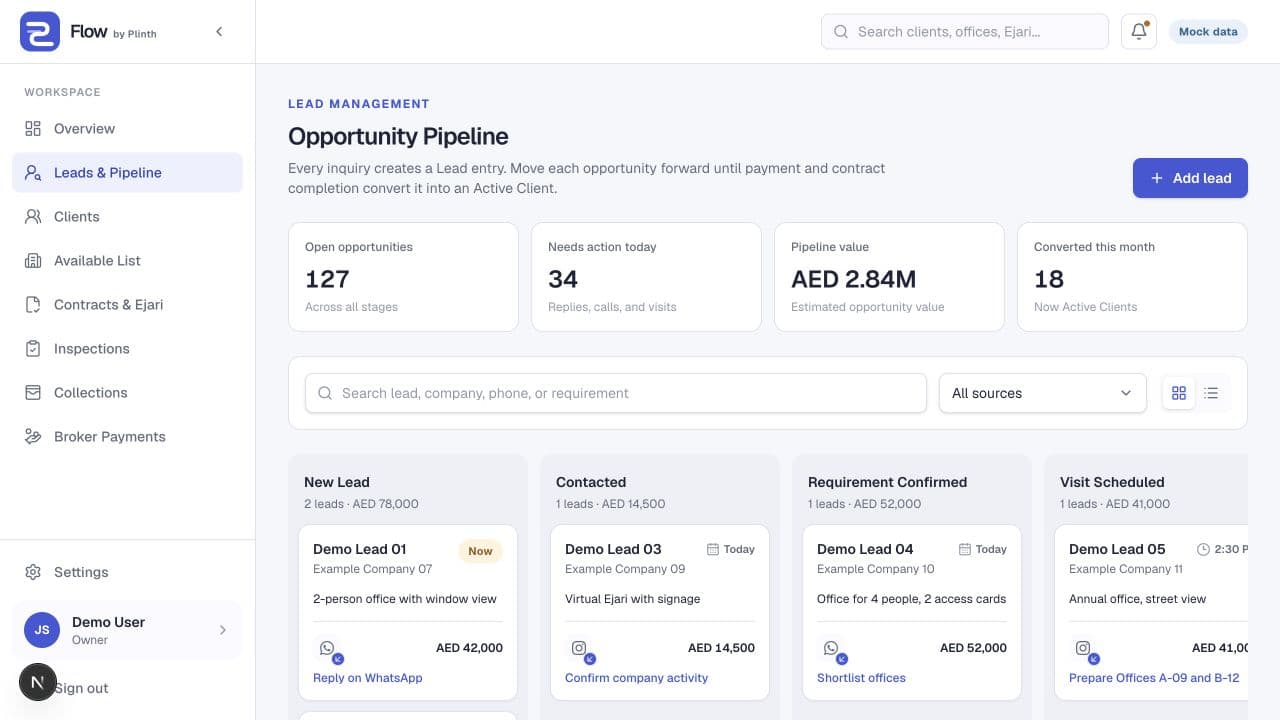Image resolution: width=1280 pixels, height=720 pixels.
Task: Open Leads & Pipeline in sidebar
Action: click(127, 172)
